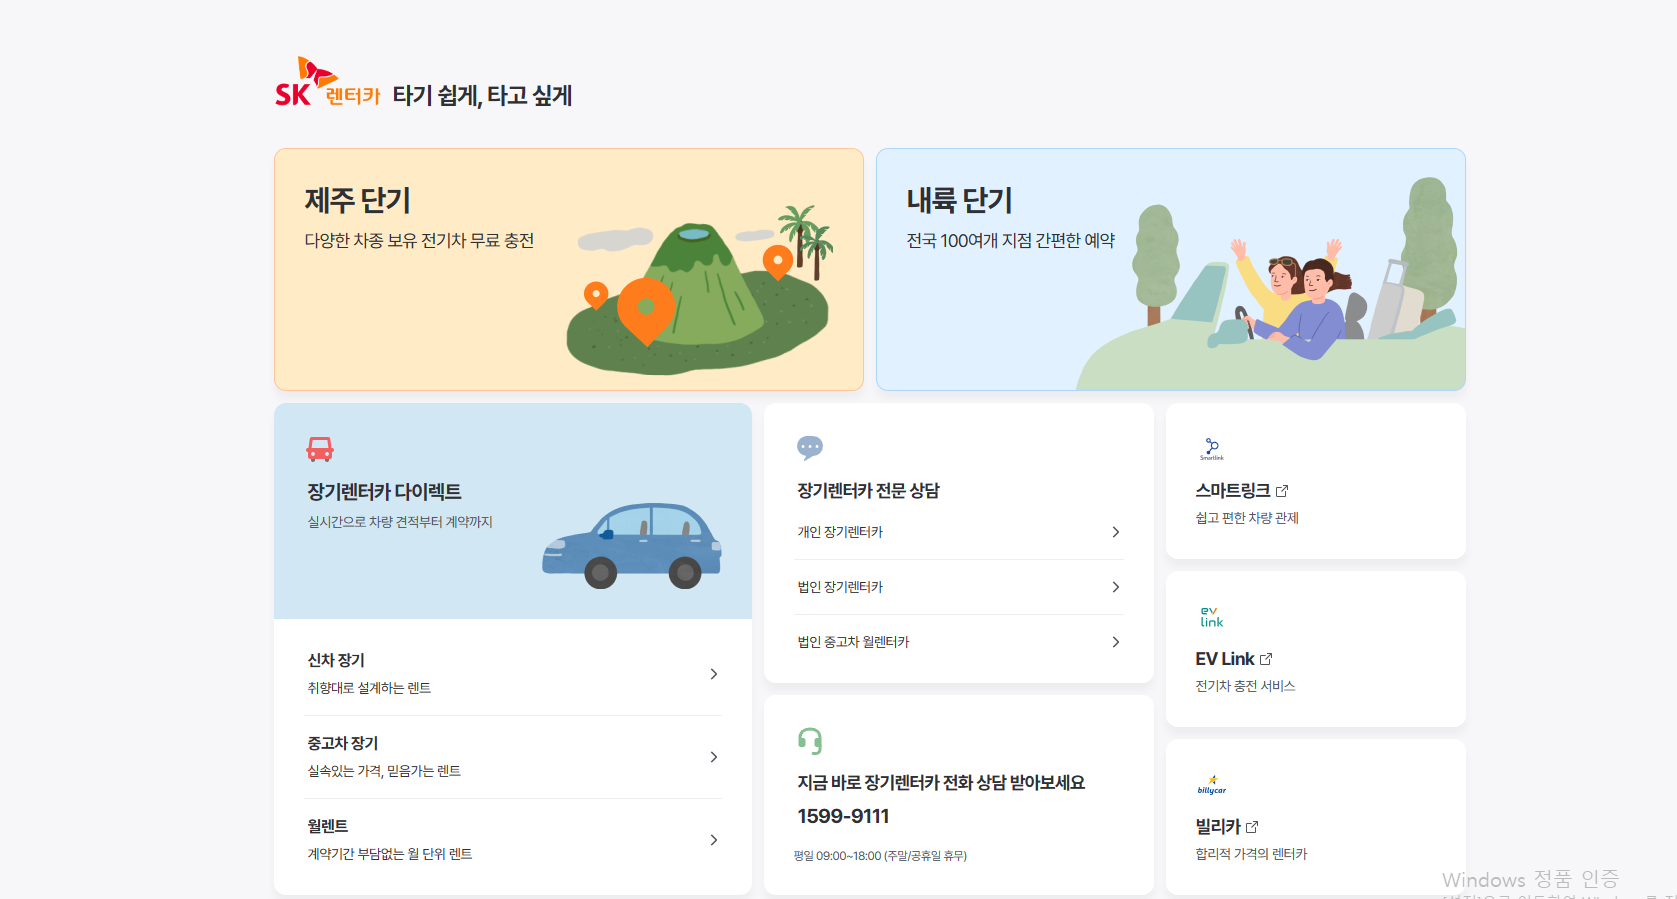Click the green headset icon
The width and height of the screenshot is (1677, 899).
(810, 740)
